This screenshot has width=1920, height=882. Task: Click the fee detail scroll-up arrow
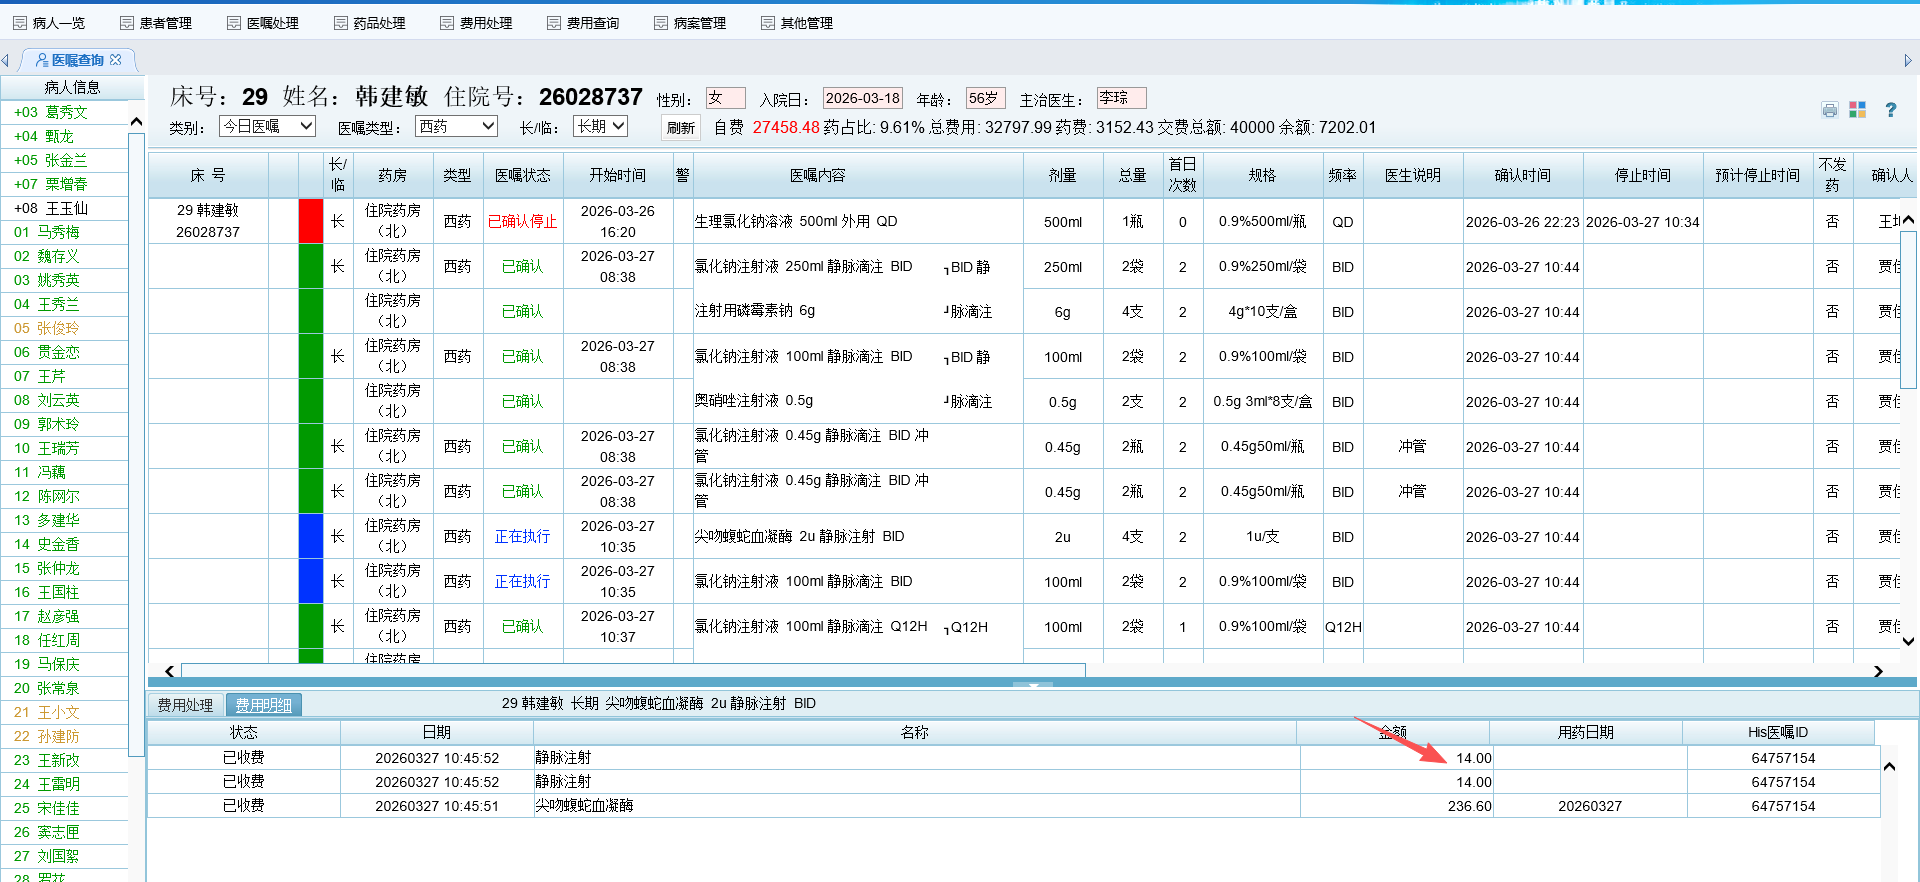tap(1890, 767)
